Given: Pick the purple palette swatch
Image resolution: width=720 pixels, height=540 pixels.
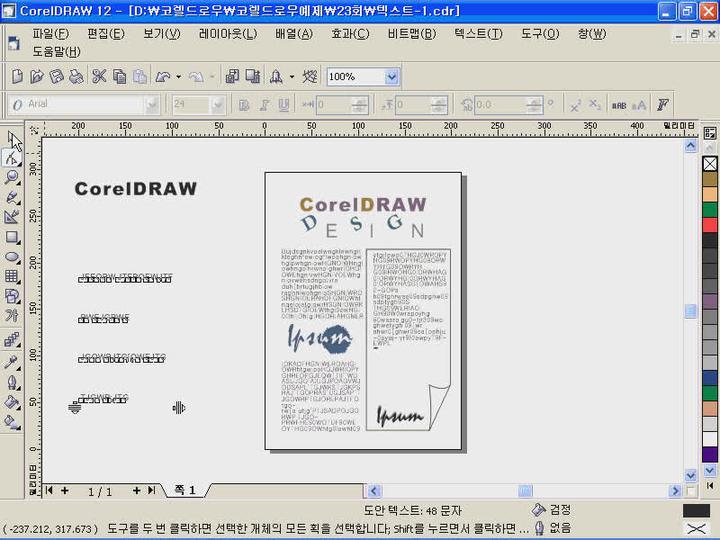Looking at the screenshot, I should click(x=710, y=455).
